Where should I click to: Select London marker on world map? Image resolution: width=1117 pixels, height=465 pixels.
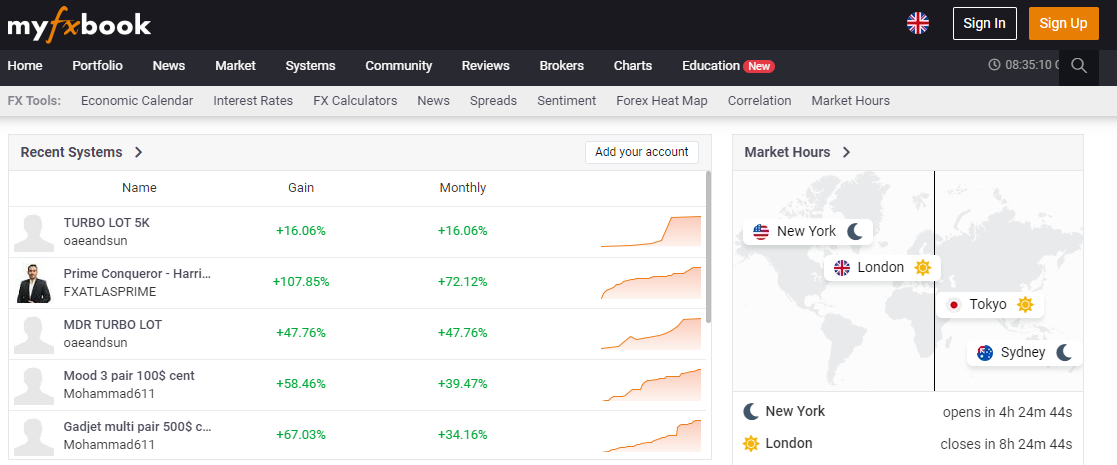[x=881, y=268]
